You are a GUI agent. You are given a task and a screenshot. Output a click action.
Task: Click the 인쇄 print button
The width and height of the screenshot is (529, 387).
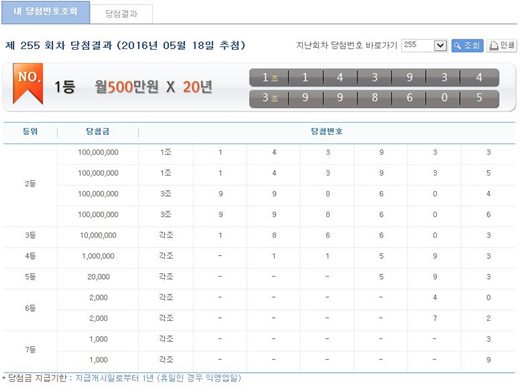[502, 46]
